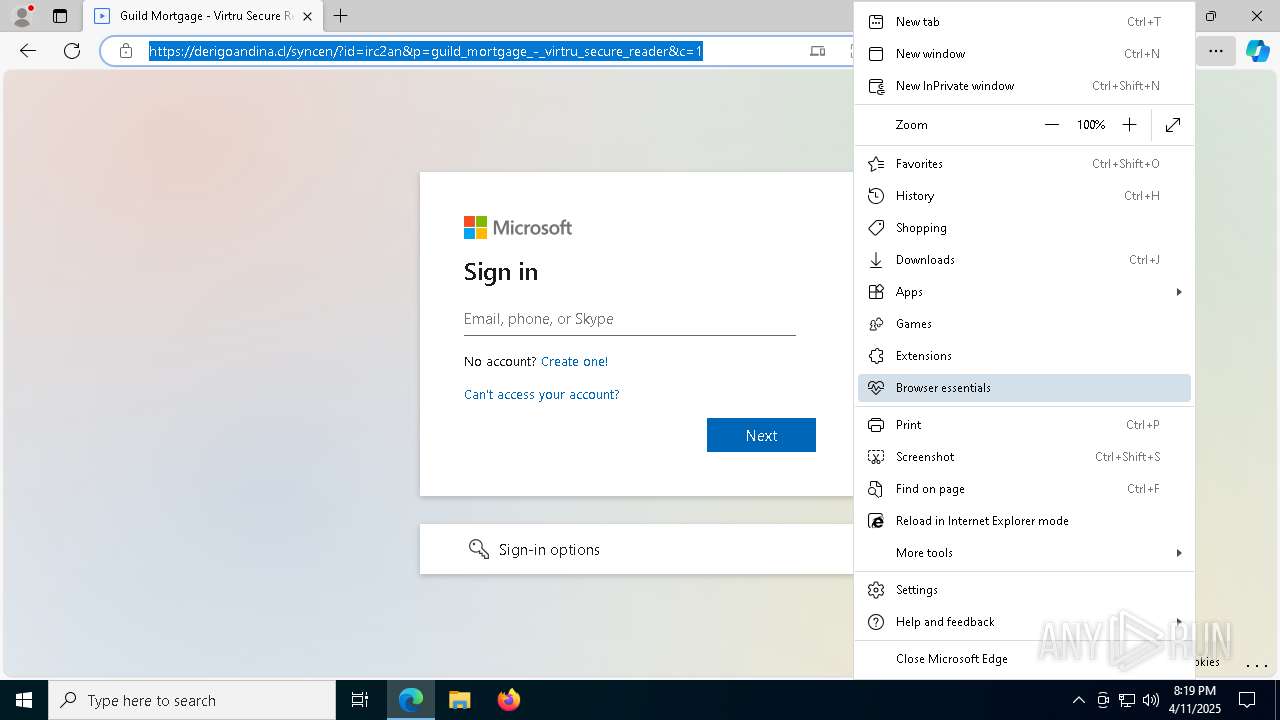Increase zoom with the plus button

[1129, 125]
